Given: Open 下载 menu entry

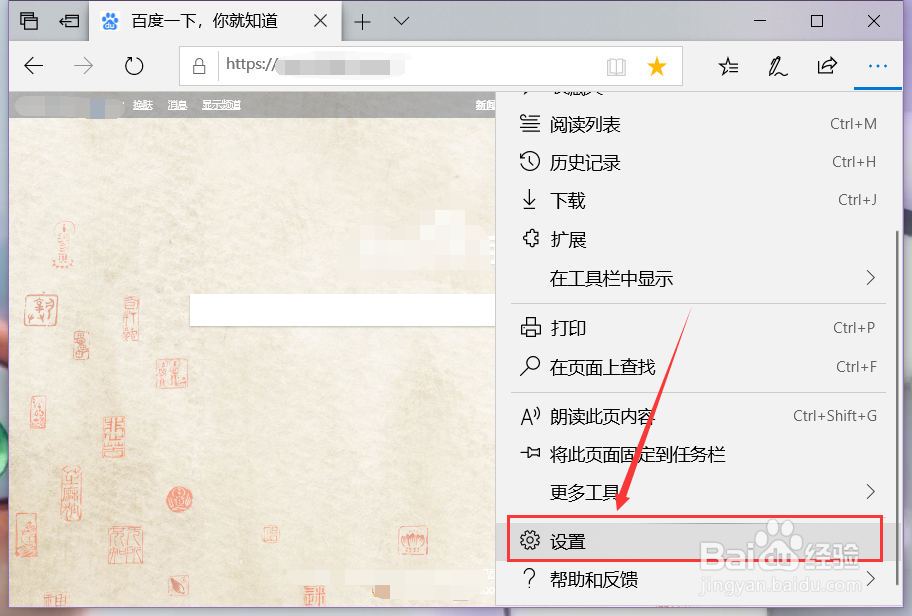Looking at the screenshot, I should 697,200.
